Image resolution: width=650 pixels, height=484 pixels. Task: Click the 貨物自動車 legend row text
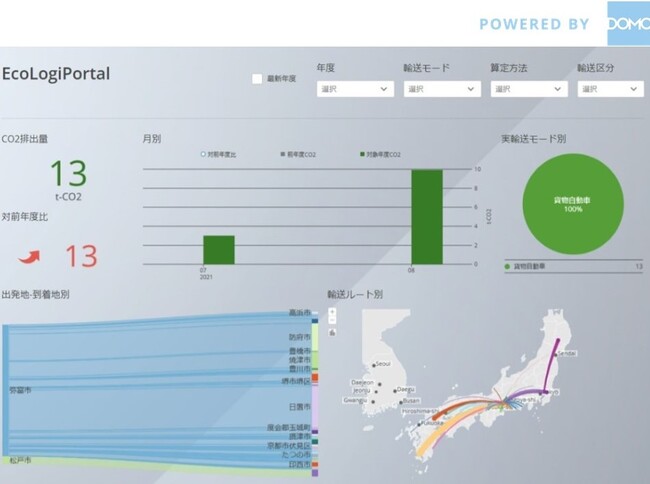point(529,266)
